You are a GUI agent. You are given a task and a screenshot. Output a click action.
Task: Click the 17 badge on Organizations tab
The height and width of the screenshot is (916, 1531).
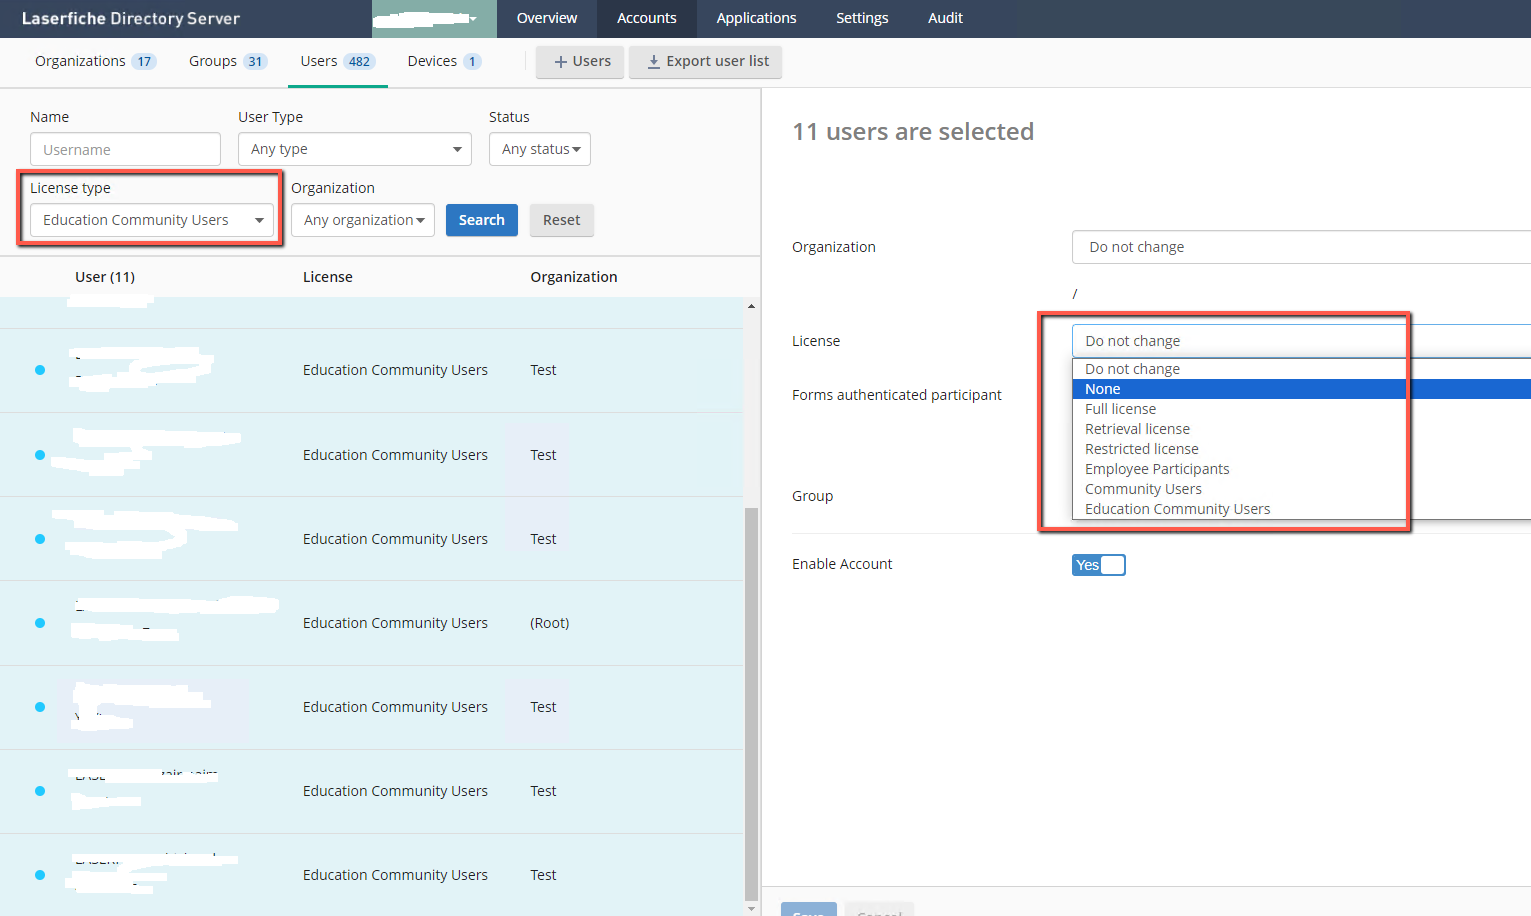point(144,62)
